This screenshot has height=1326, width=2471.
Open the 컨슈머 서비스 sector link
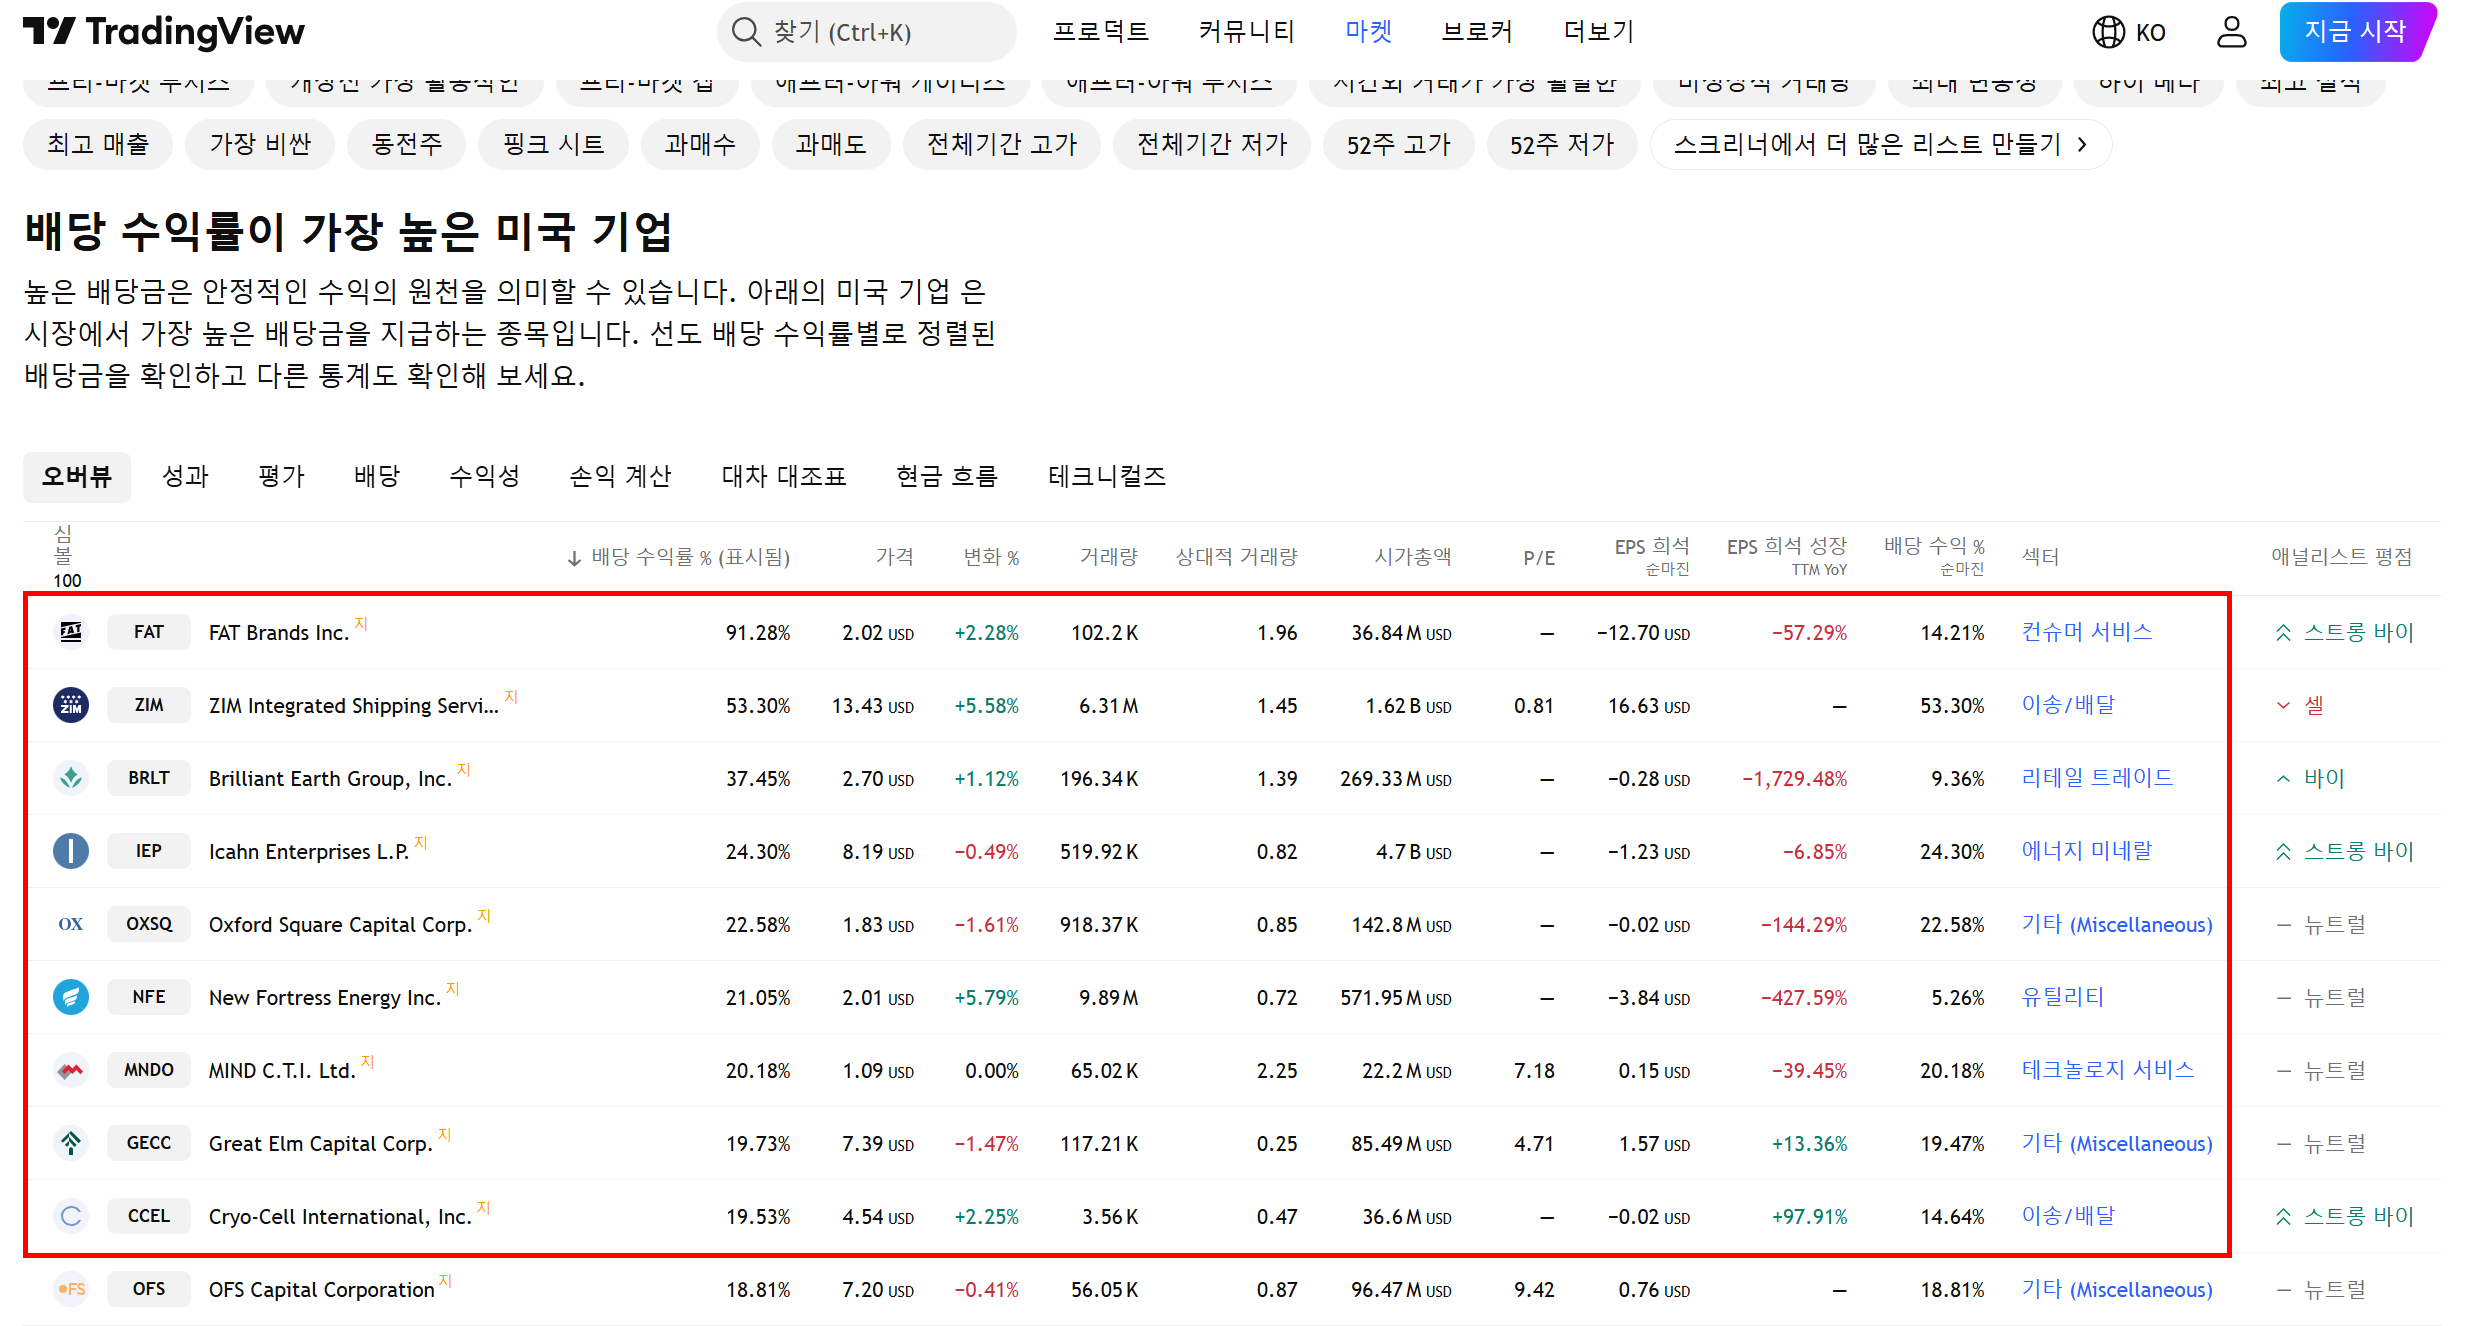tap(2086, 632)
